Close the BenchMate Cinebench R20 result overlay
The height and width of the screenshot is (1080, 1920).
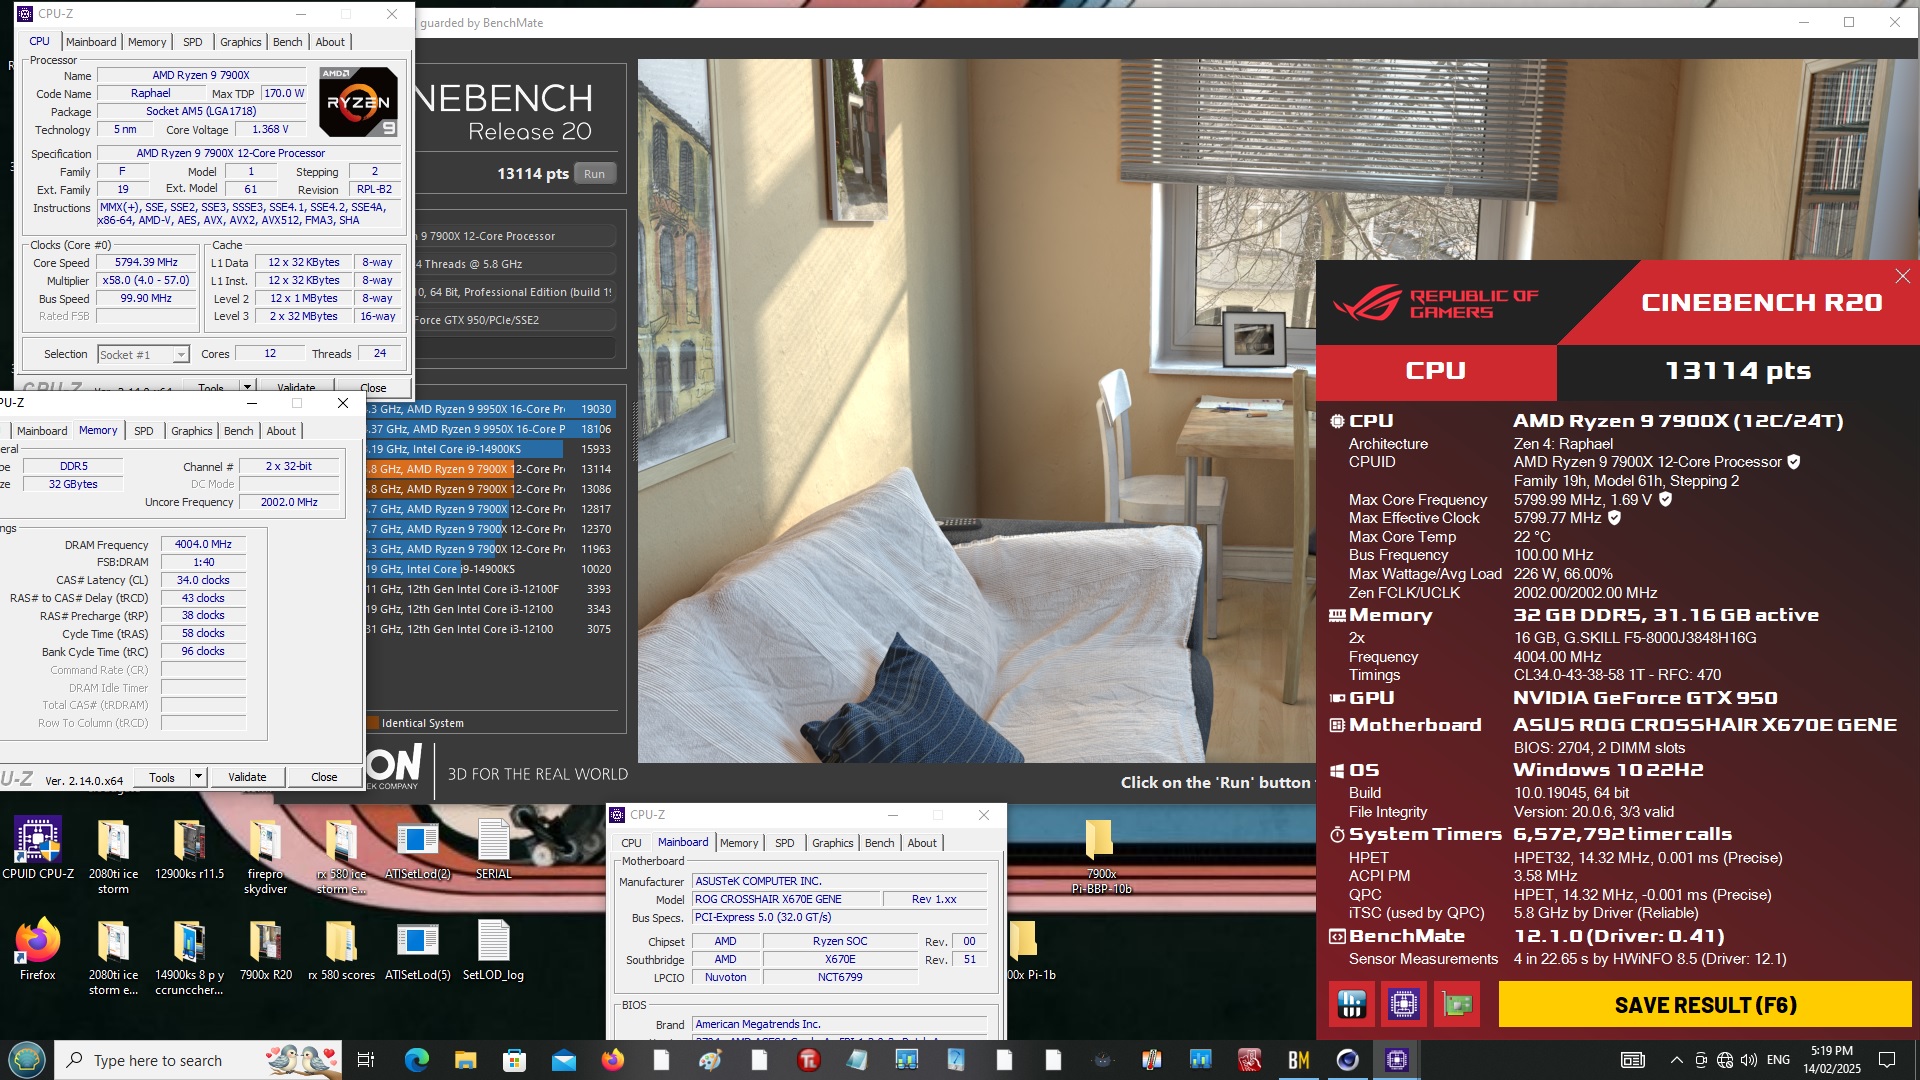click(x=1902, y=276)
